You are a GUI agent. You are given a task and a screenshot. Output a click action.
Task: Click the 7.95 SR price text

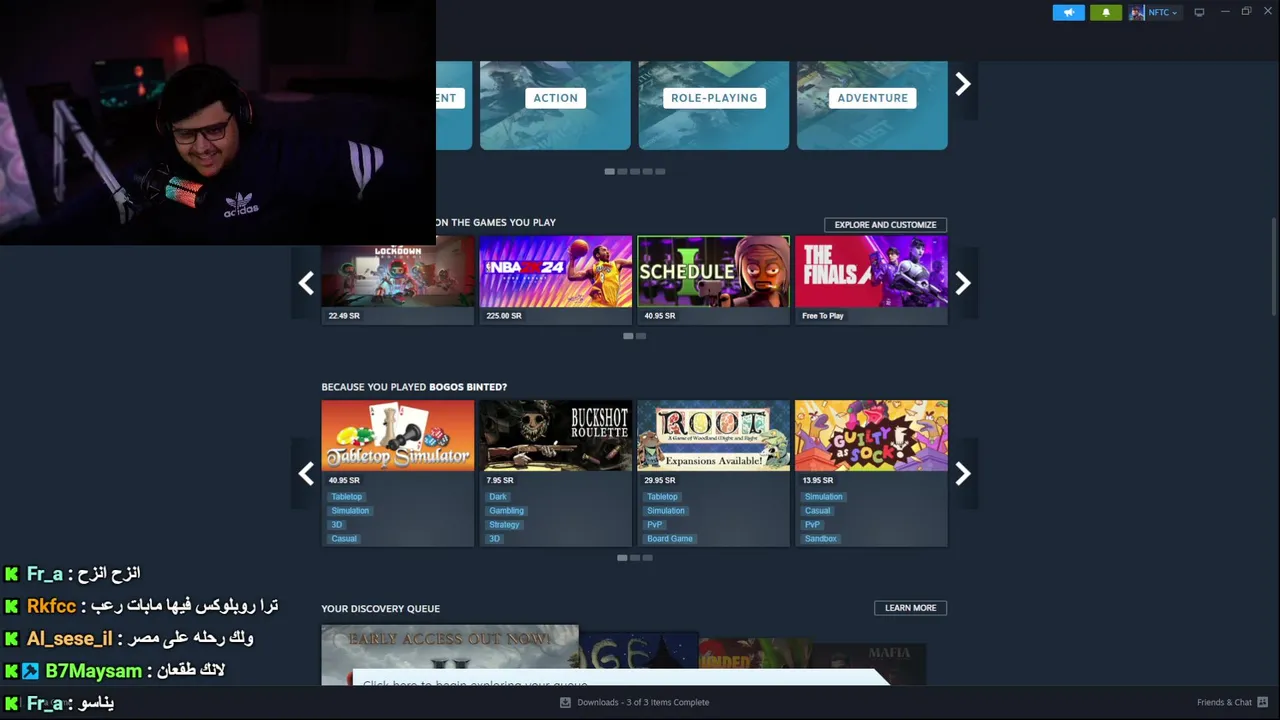[x=500, y=480]
